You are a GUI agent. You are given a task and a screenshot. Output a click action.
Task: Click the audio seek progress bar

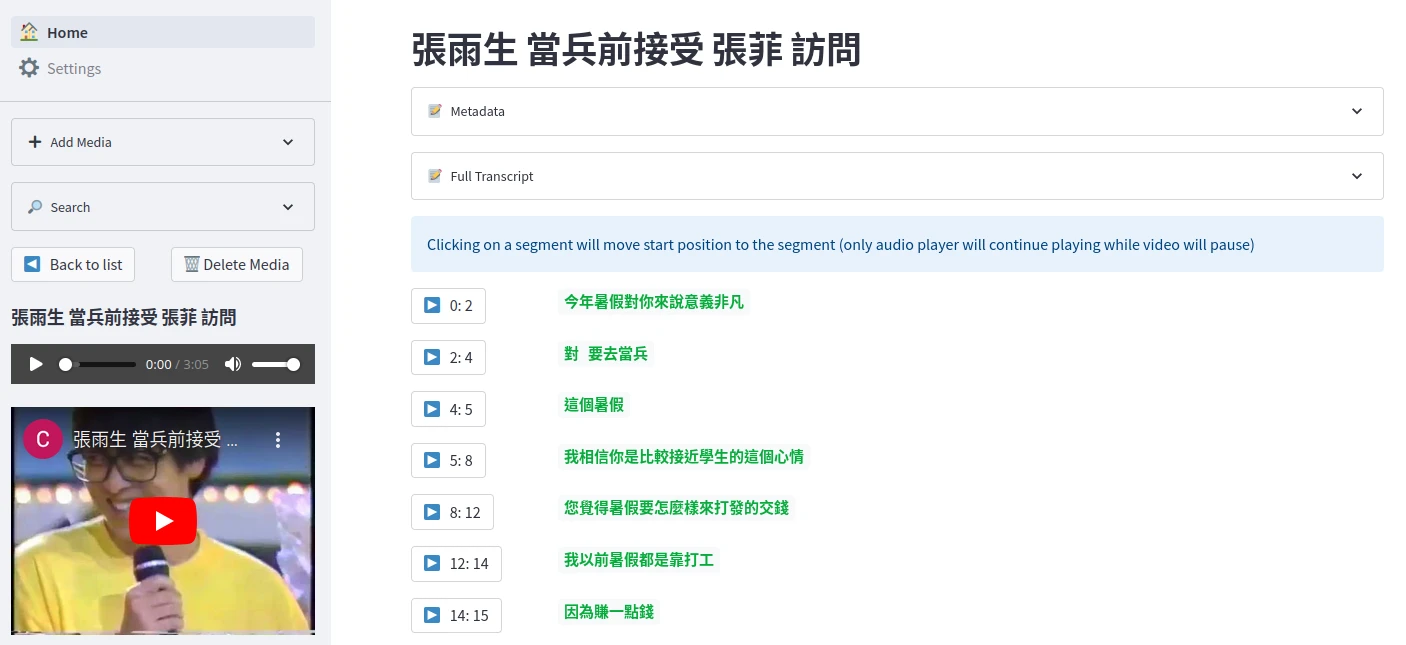coord(100,365)
